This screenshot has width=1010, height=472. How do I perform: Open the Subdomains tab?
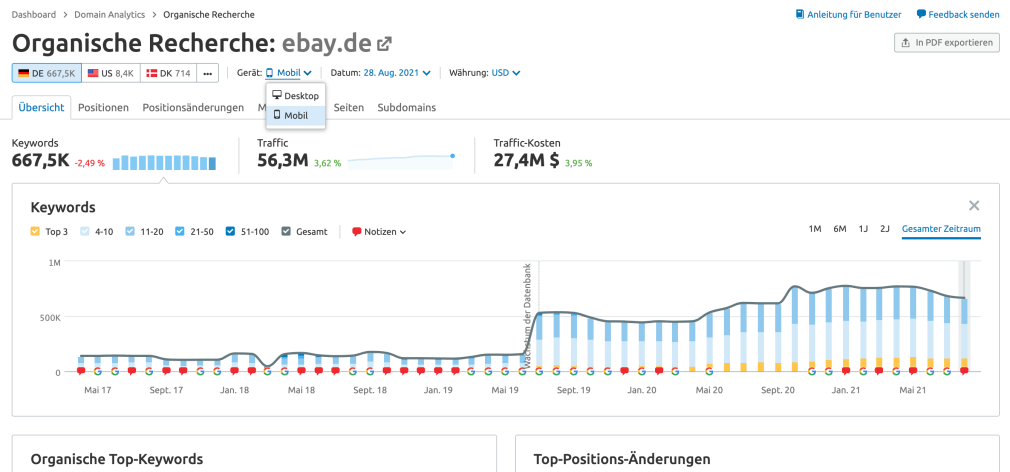(x=406, y=108)
